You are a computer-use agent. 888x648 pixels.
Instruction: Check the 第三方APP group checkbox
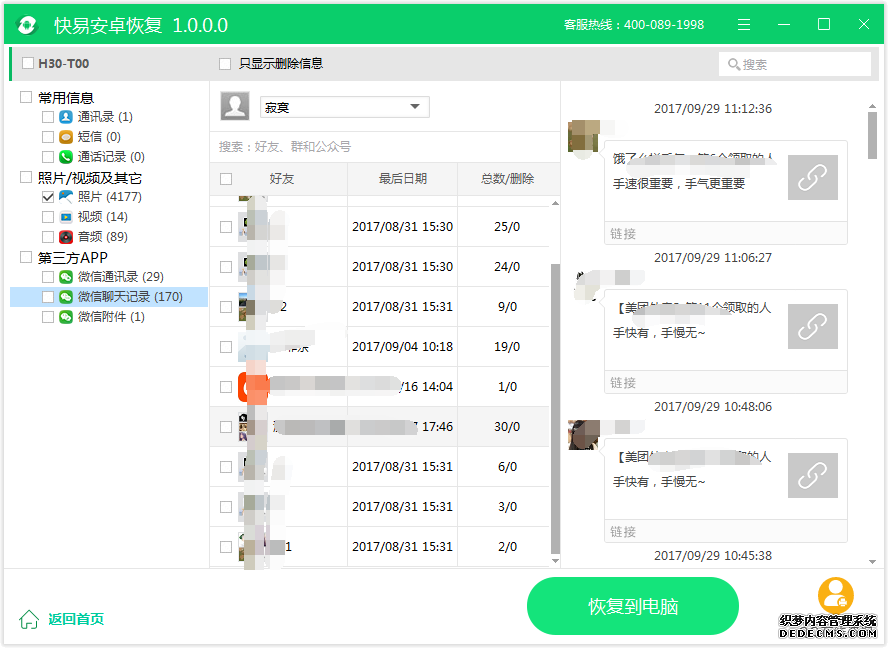(x=25, y=257)
